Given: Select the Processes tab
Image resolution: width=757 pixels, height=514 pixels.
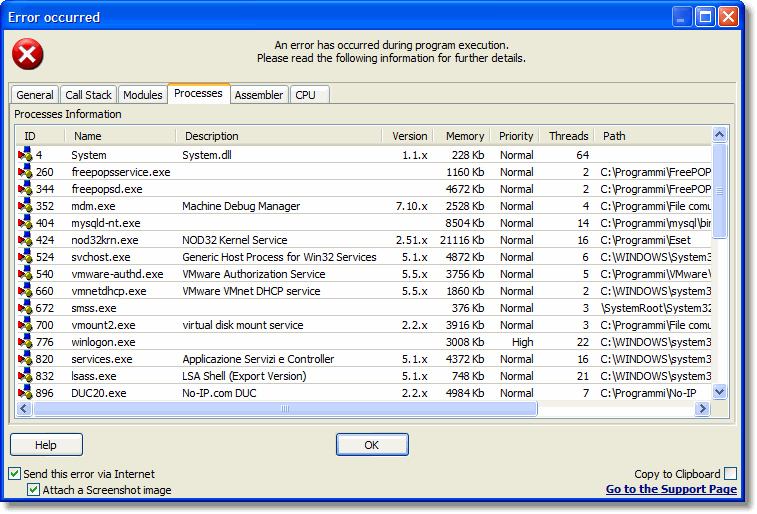Looking at the screenshot, I should [x=198, y=93].
